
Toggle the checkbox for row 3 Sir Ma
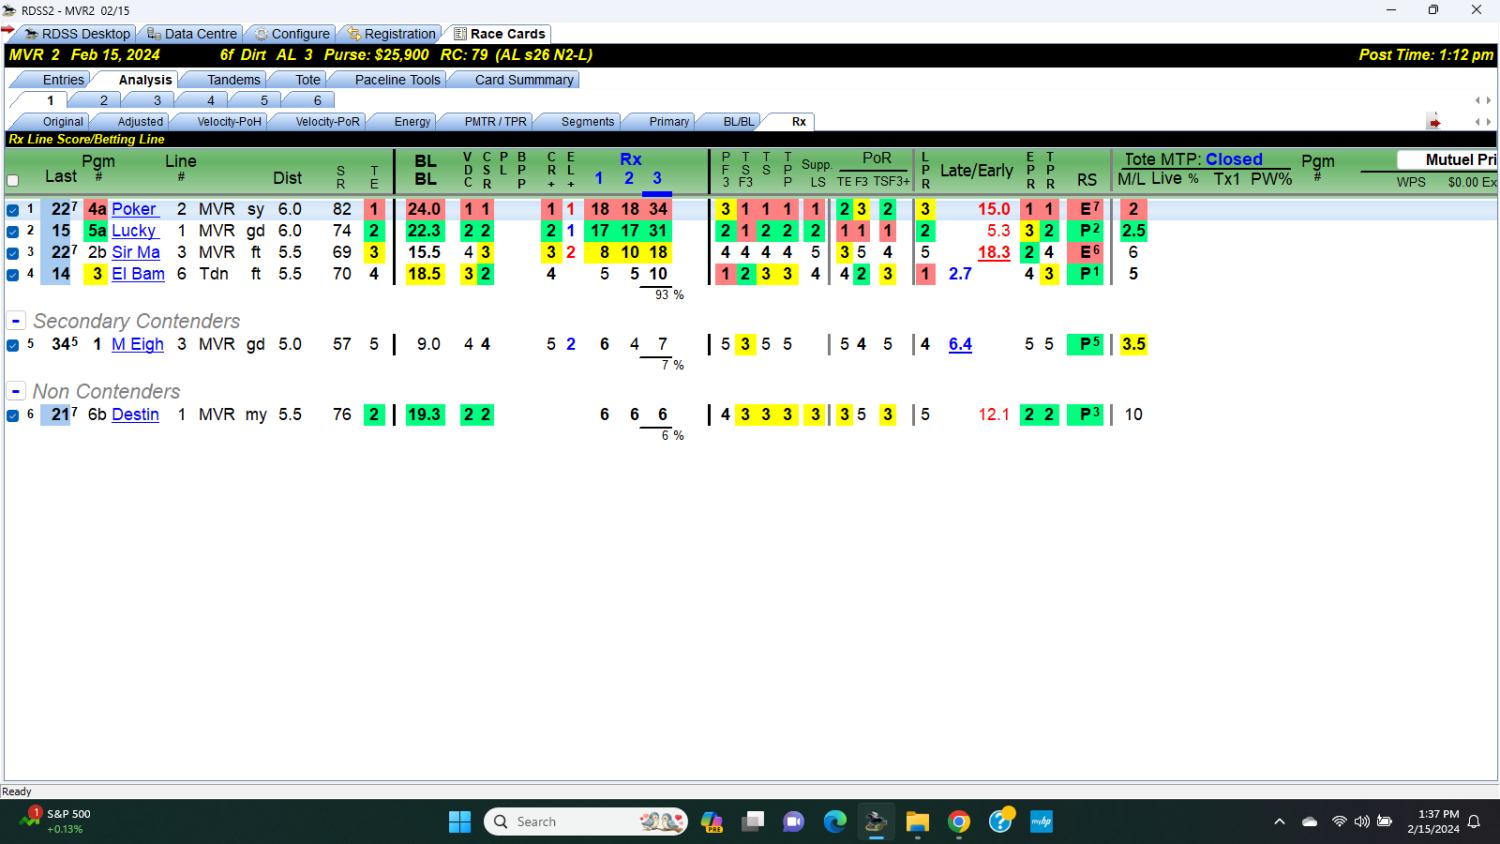pyautogui.click(x=13, y=253)
